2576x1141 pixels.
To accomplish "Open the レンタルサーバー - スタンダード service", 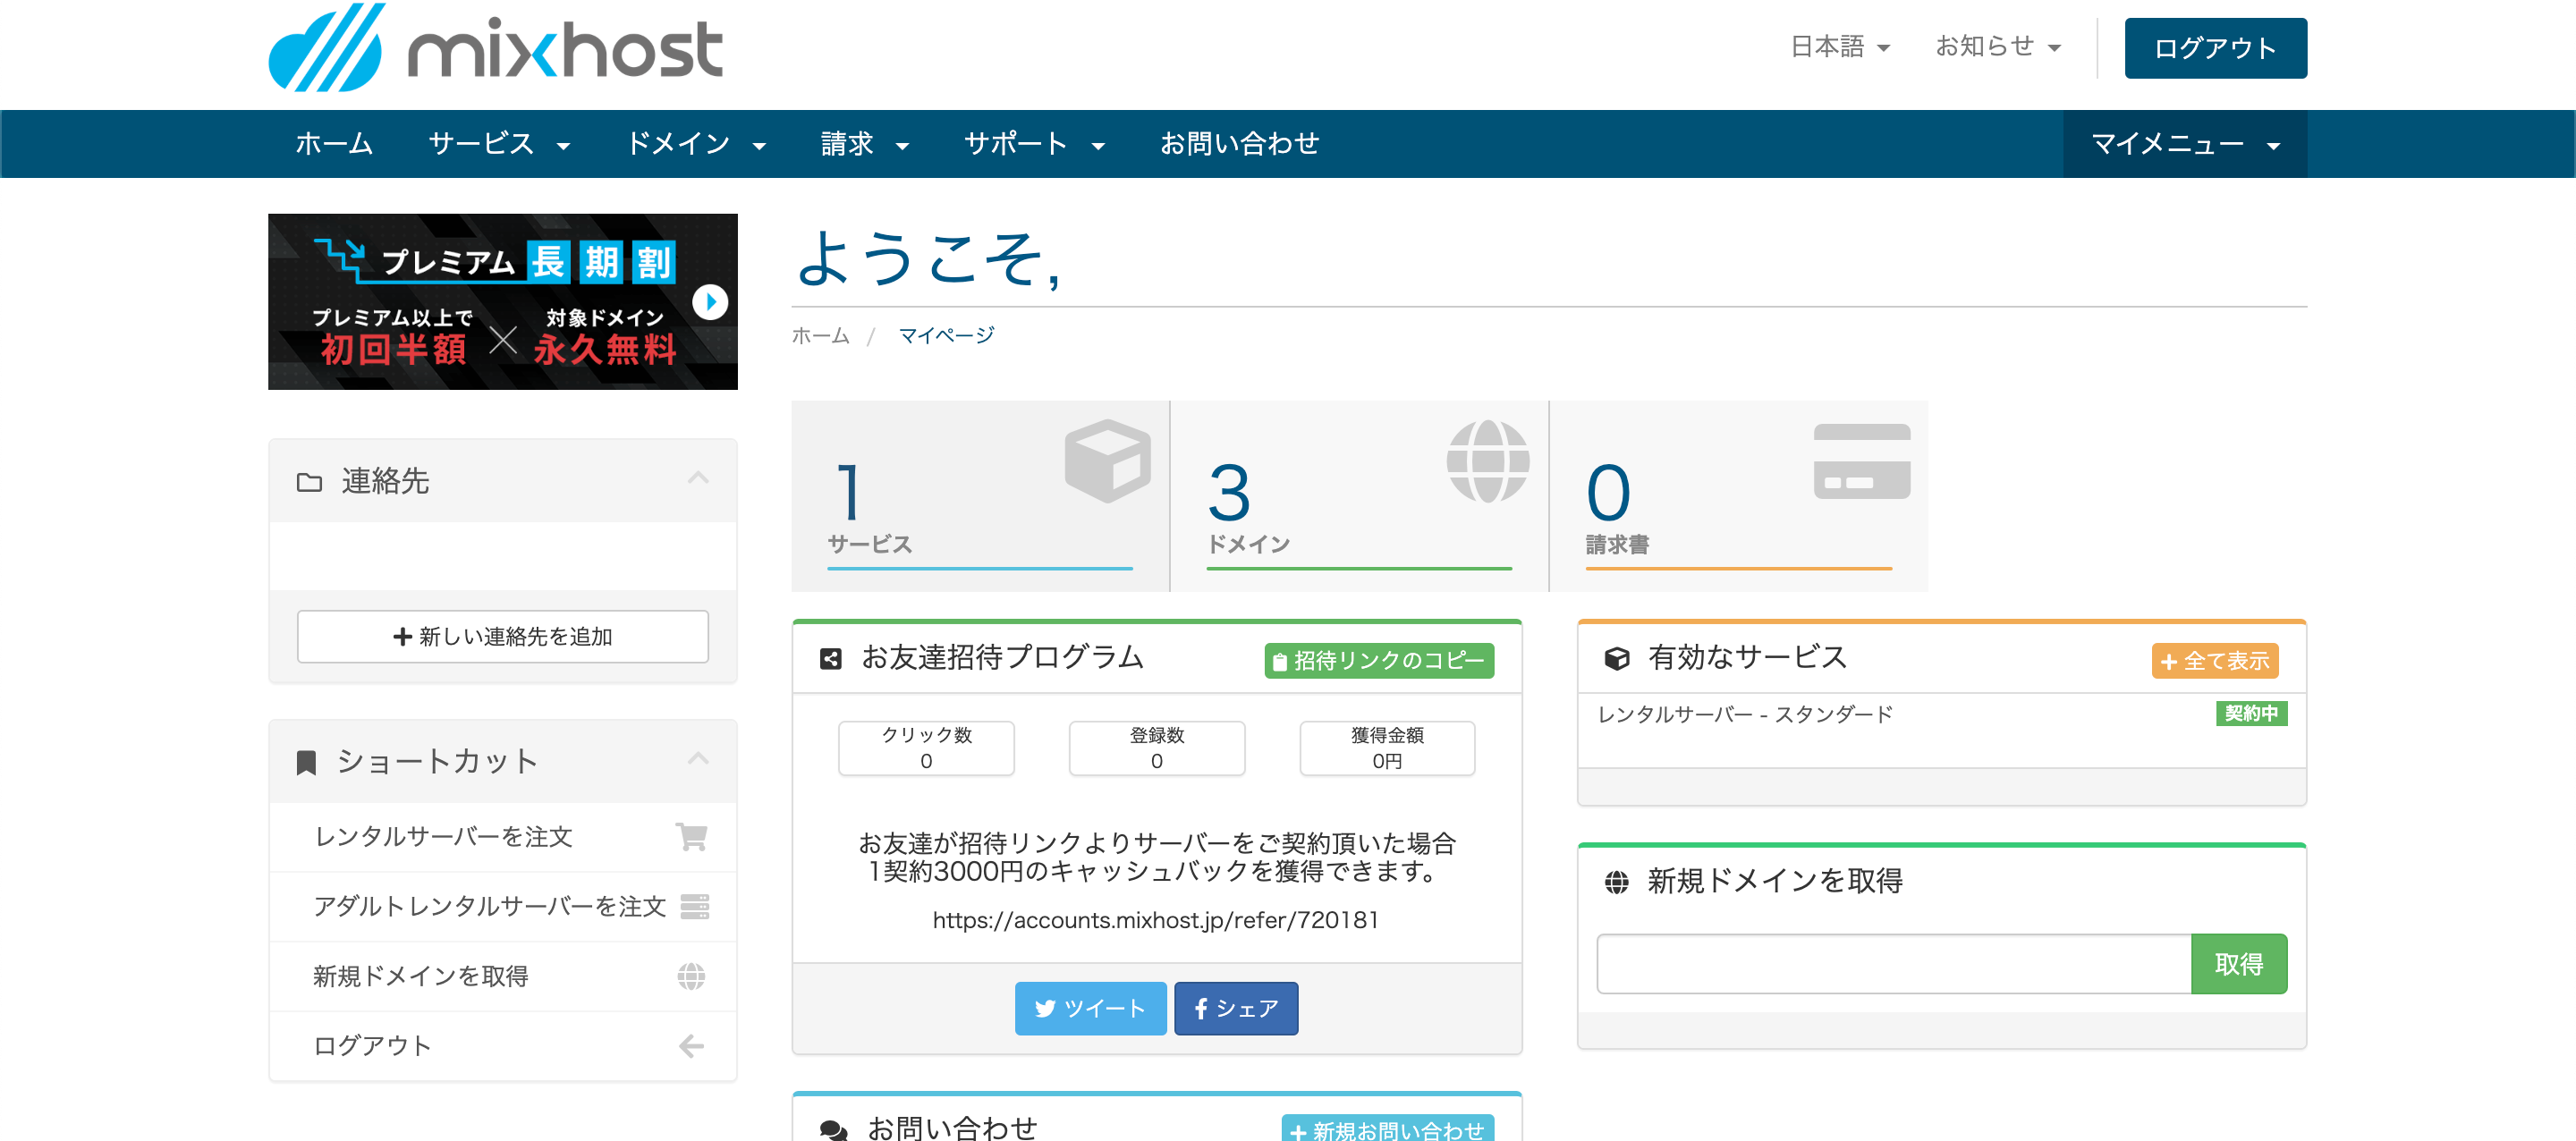I will coord(1745,714).
